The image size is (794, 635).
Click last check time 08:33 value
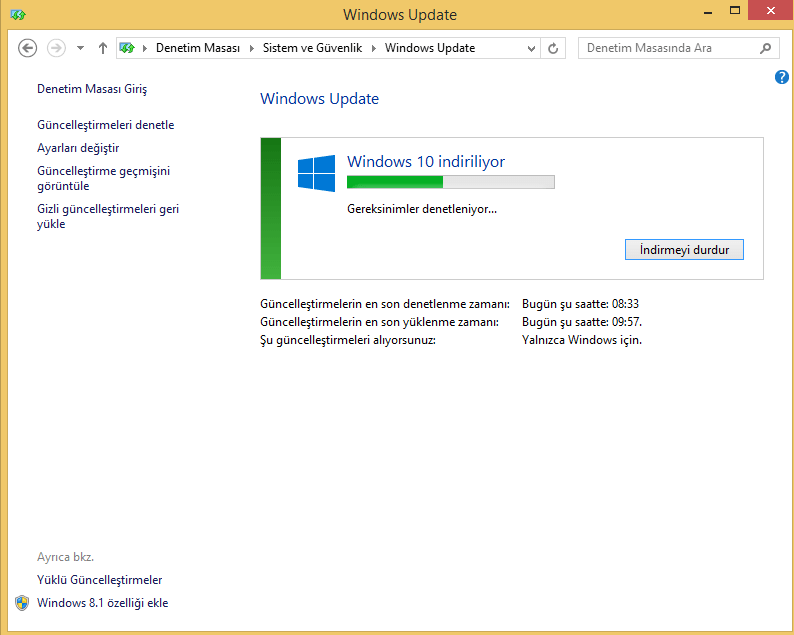[x=580, y=304]
